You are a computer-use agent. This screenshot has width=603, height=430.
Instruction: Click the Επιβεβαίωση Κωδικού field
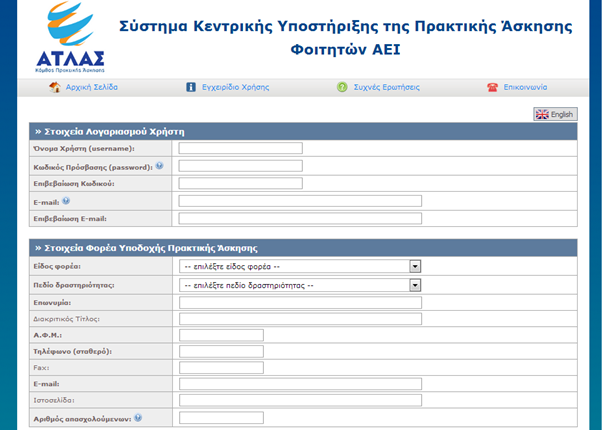pos(240,183)
